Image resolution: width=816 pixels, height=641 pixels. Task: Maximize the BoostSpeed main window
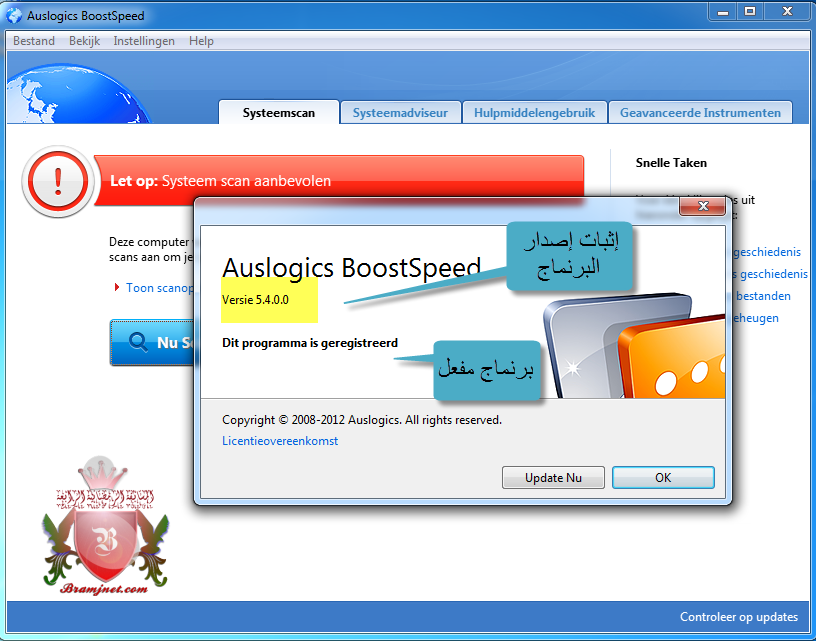click(x=750, y=11)
